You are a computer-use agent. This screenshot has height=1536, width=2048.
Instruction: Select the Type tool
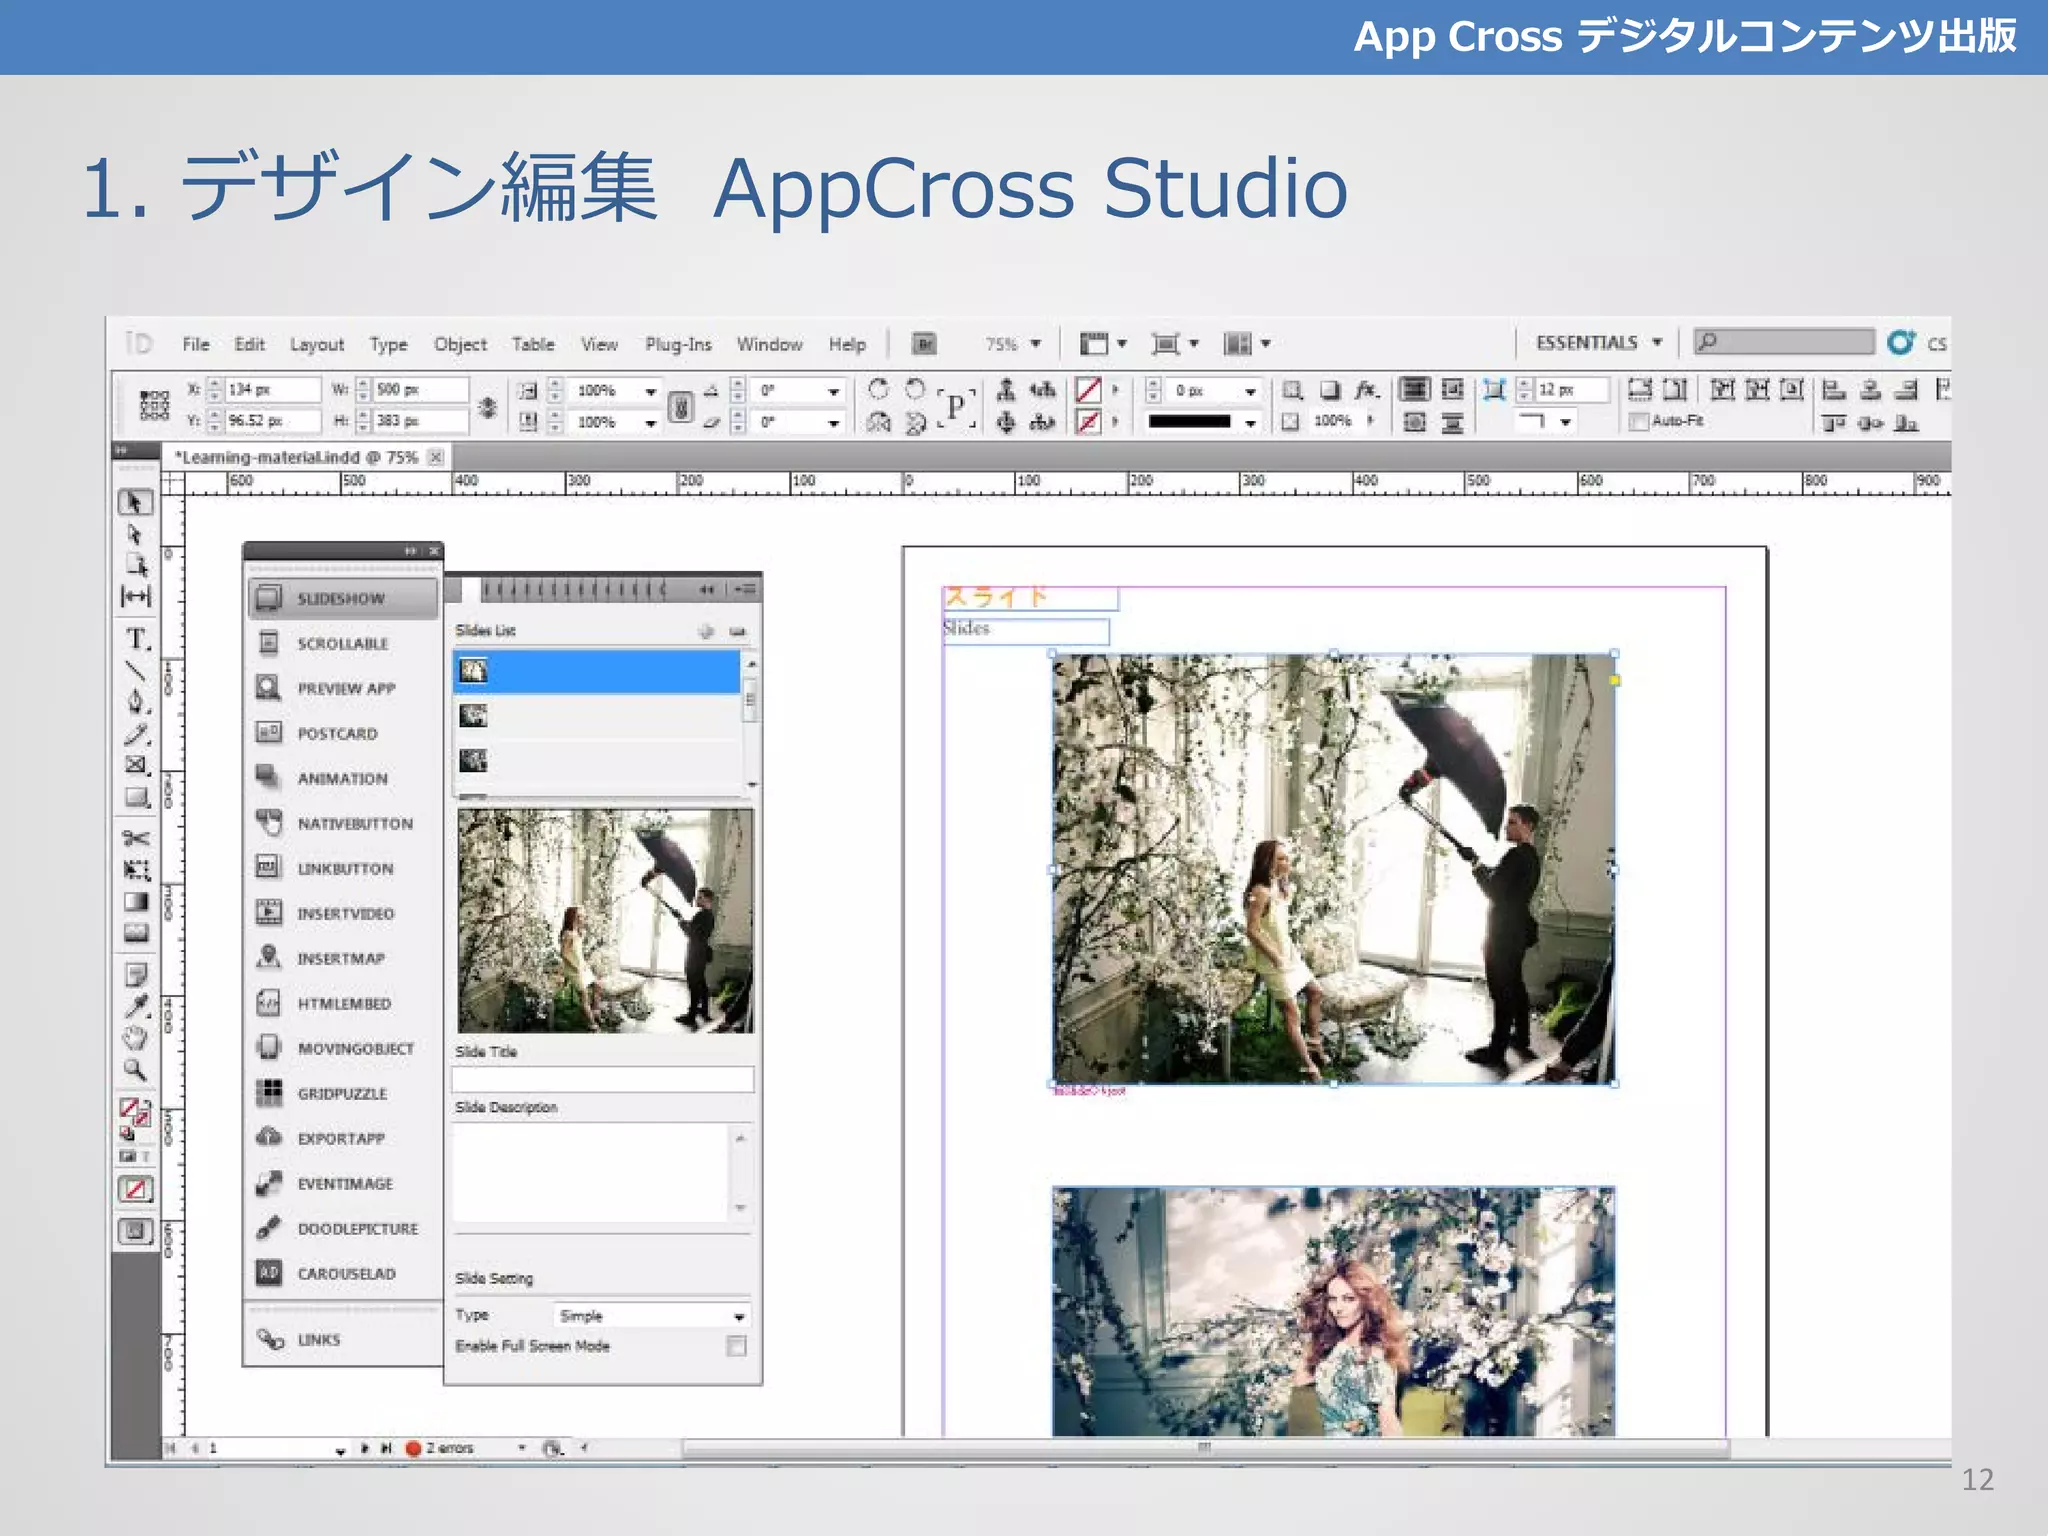[x=137, y=638]
